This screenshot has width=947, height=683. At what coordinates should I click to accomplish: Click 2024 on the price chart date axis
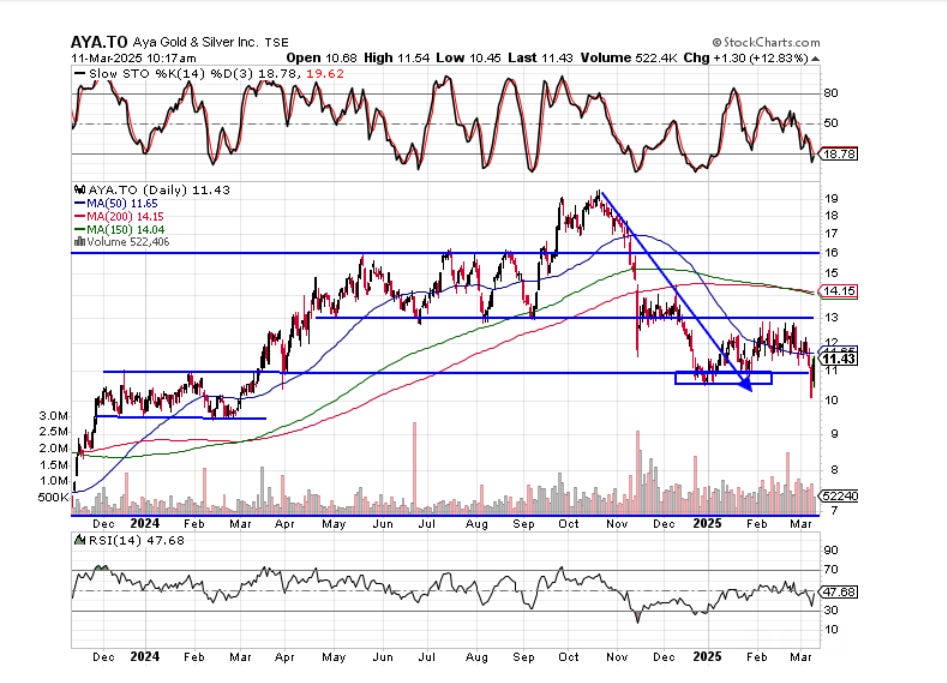coord(145,524)
